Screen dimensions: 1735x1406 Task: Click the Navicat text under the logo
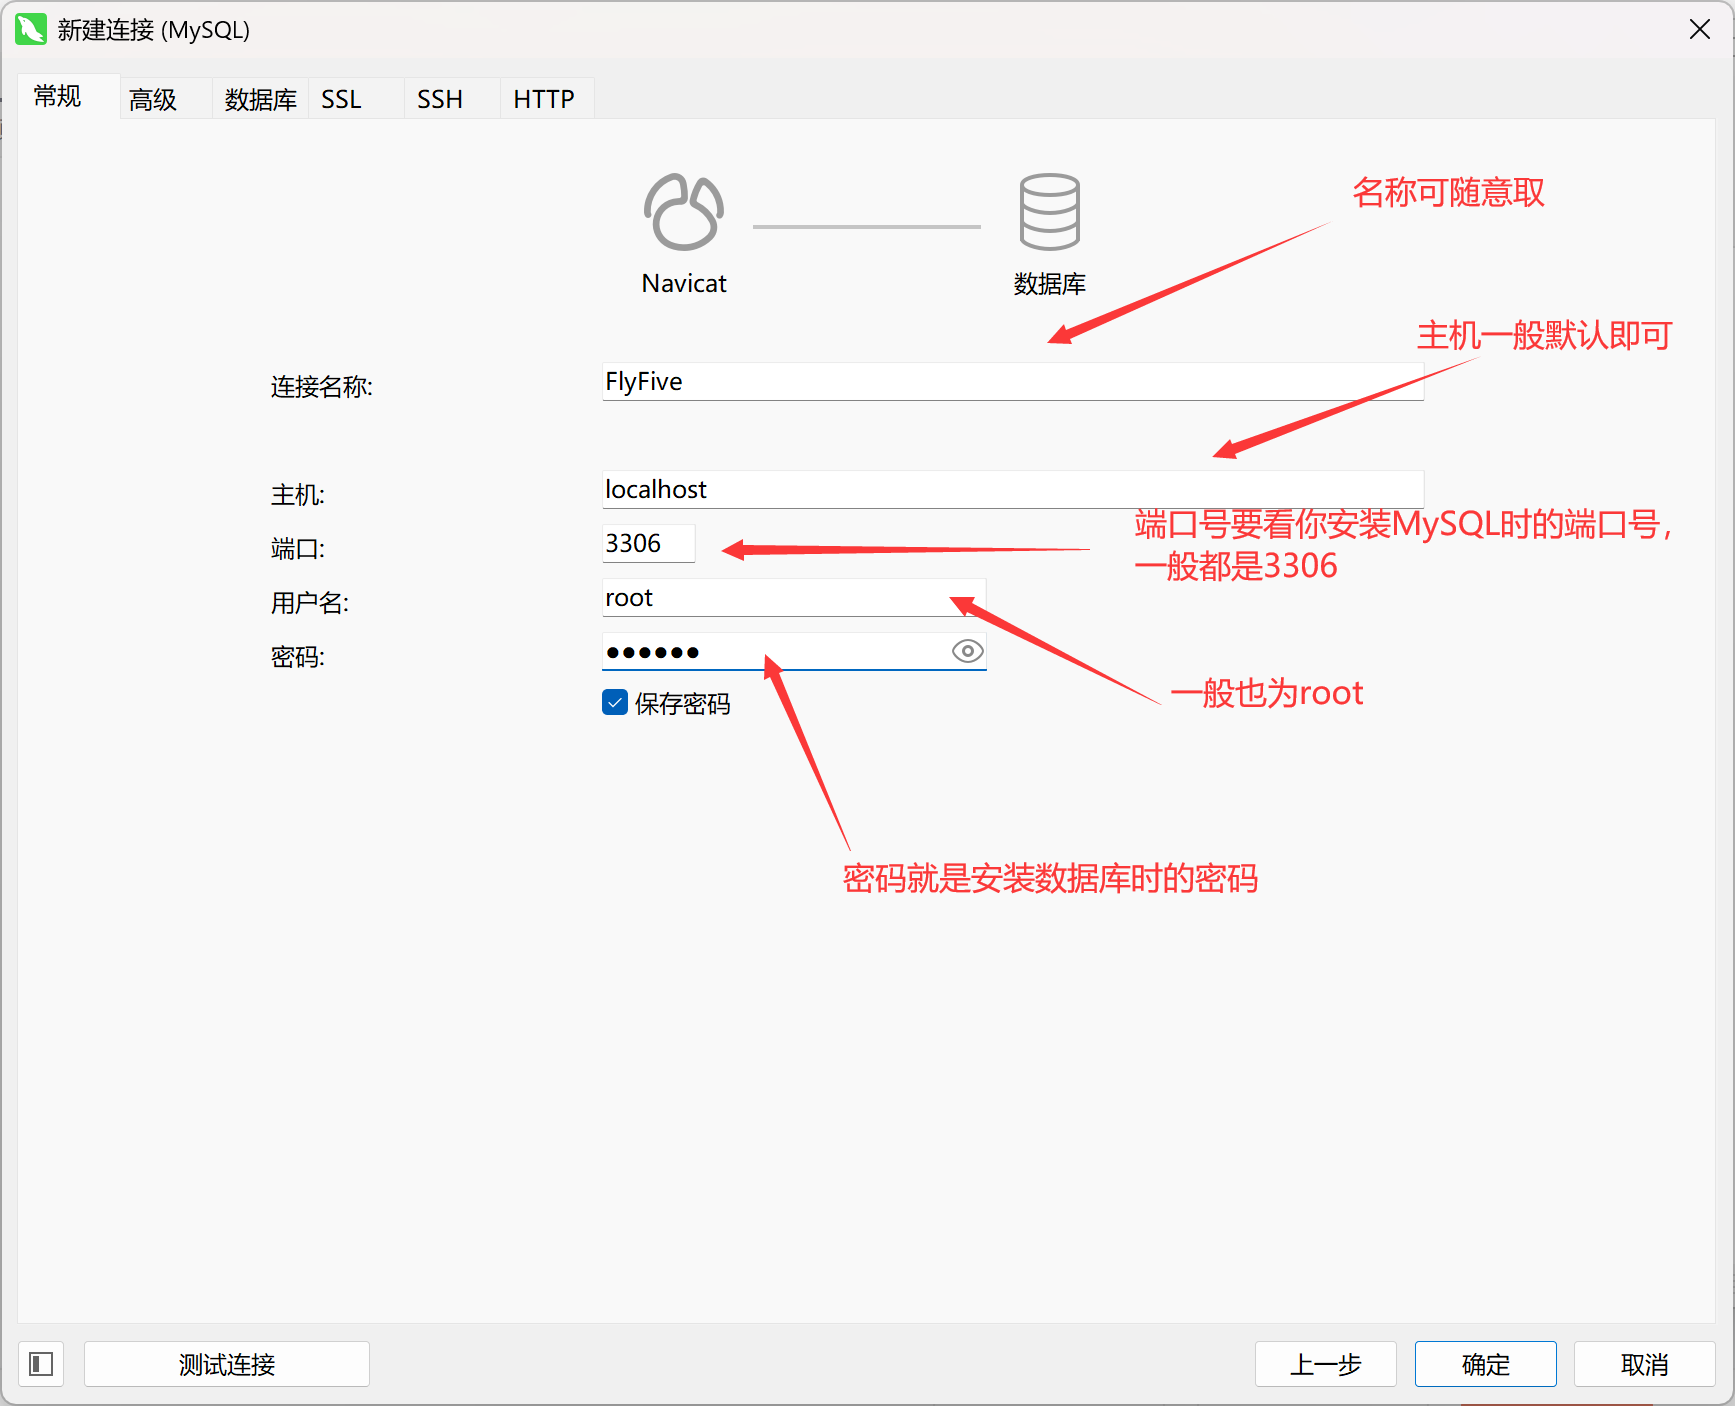click(684, 284)
